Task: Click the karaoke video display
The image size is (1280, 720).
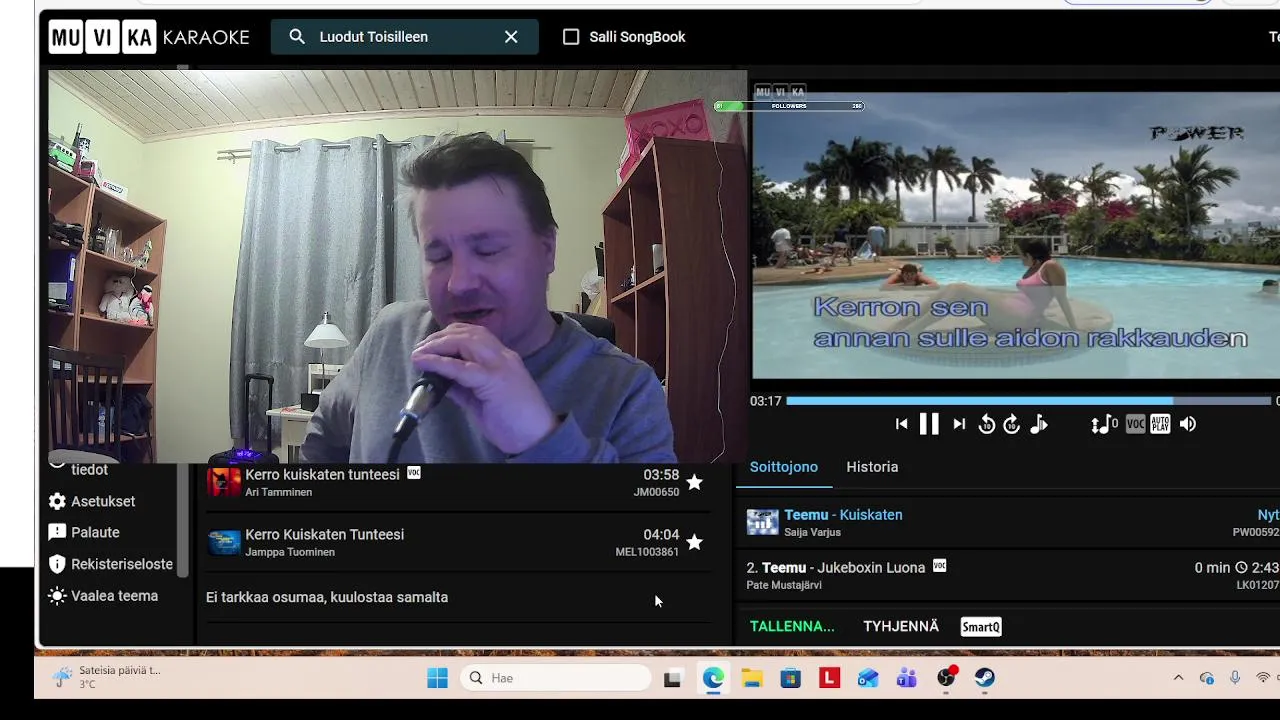Action: click(1016, 236)
